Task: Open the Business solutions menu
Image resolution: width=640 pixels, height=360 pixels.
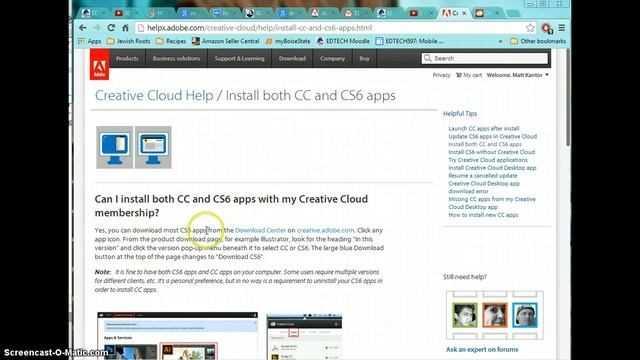Action: 176,58
